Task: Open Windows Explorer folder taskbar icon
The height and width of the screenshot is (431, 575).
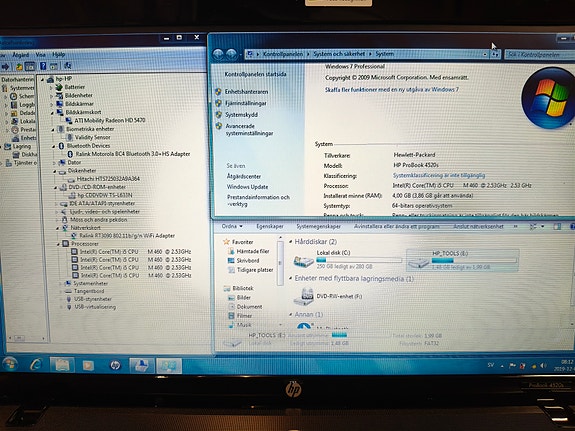Action: 62,365
